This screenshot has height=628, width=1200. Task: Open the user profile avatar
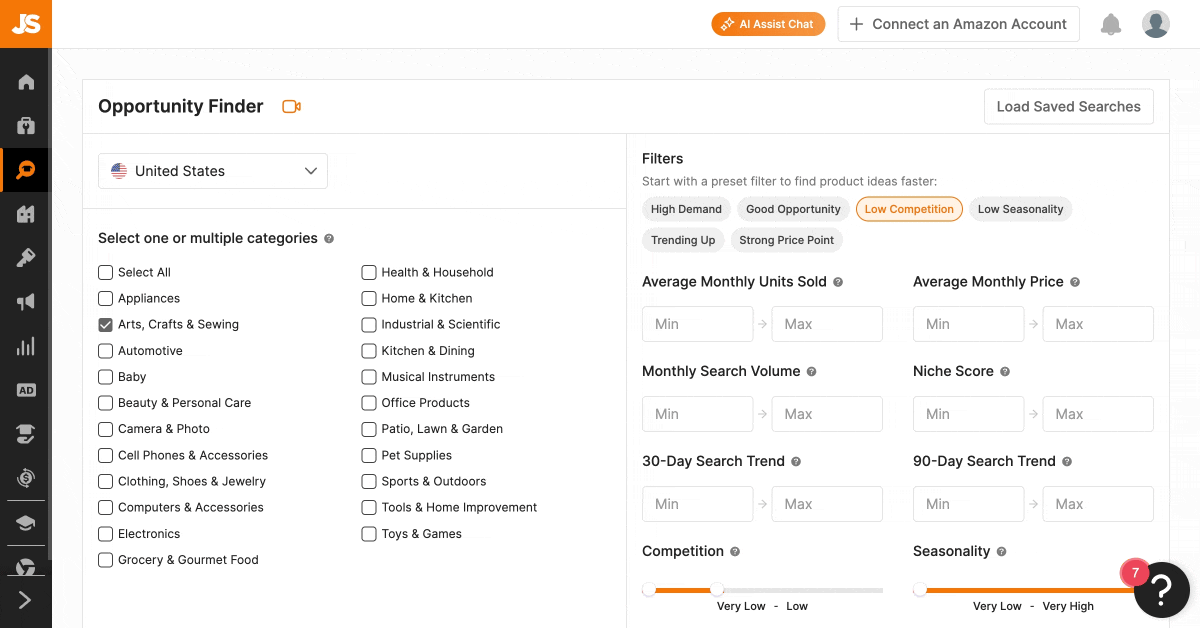click(1156, 24)
